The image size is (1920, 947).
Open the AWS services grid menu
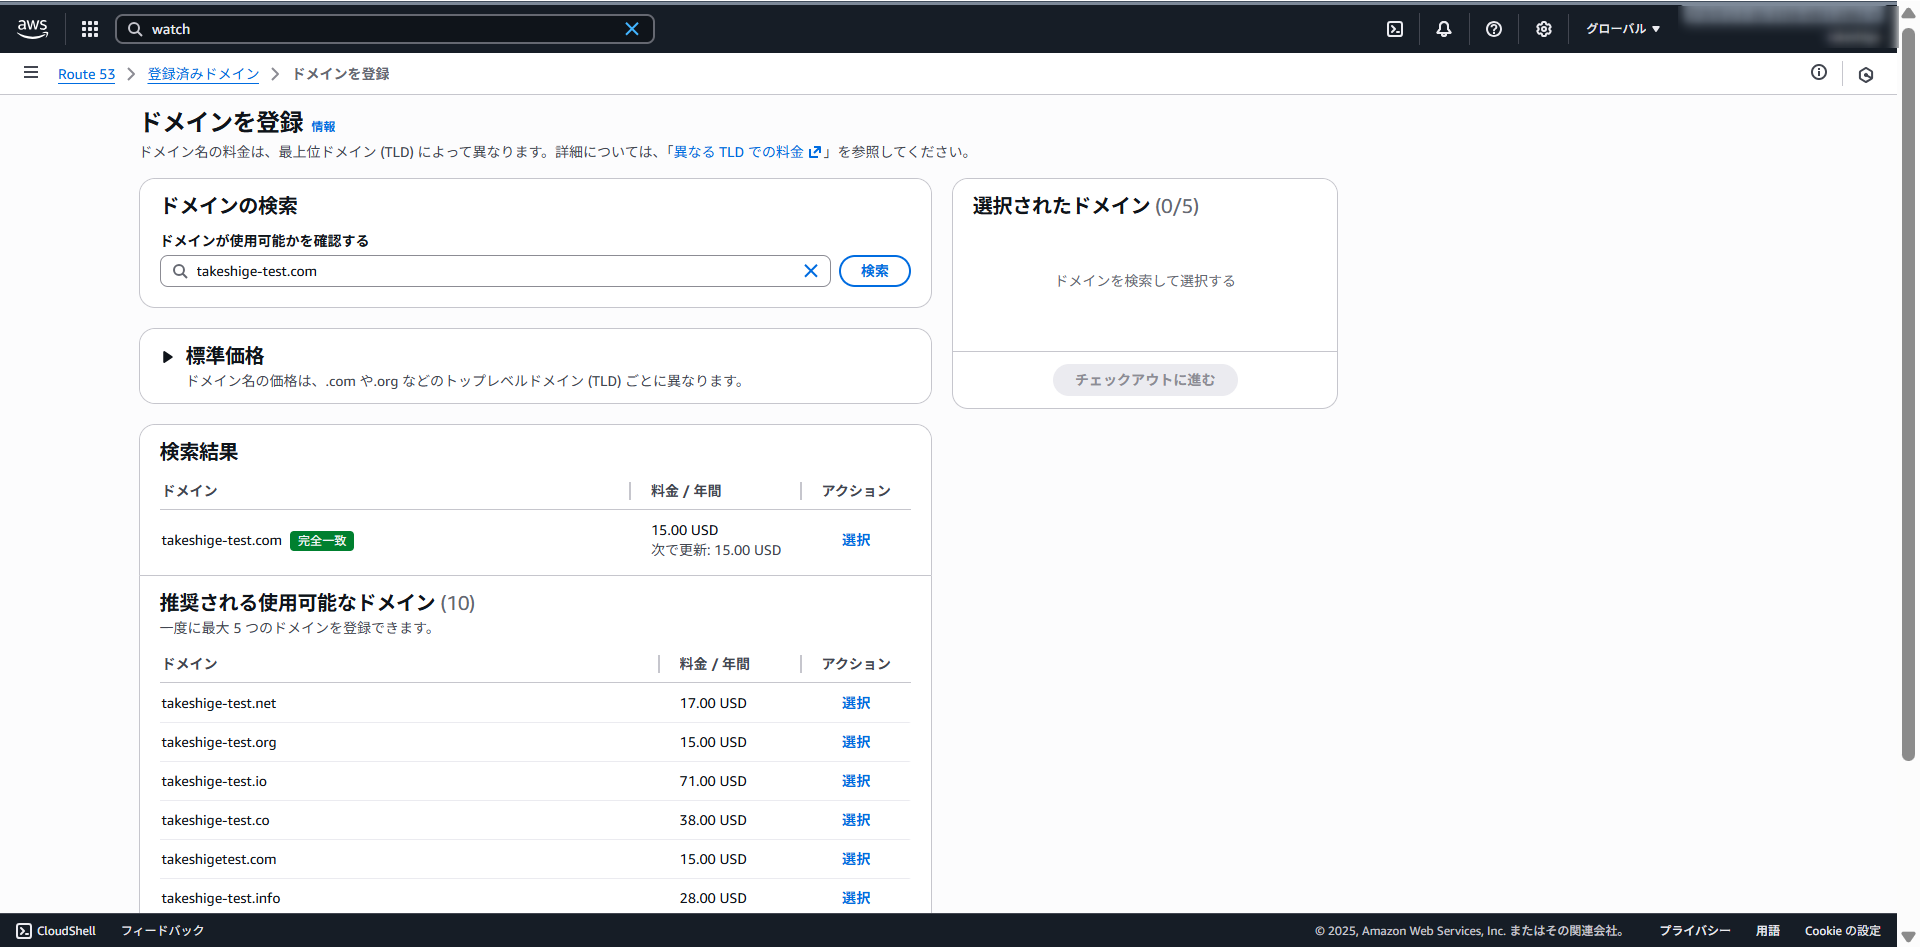[90, 29]
